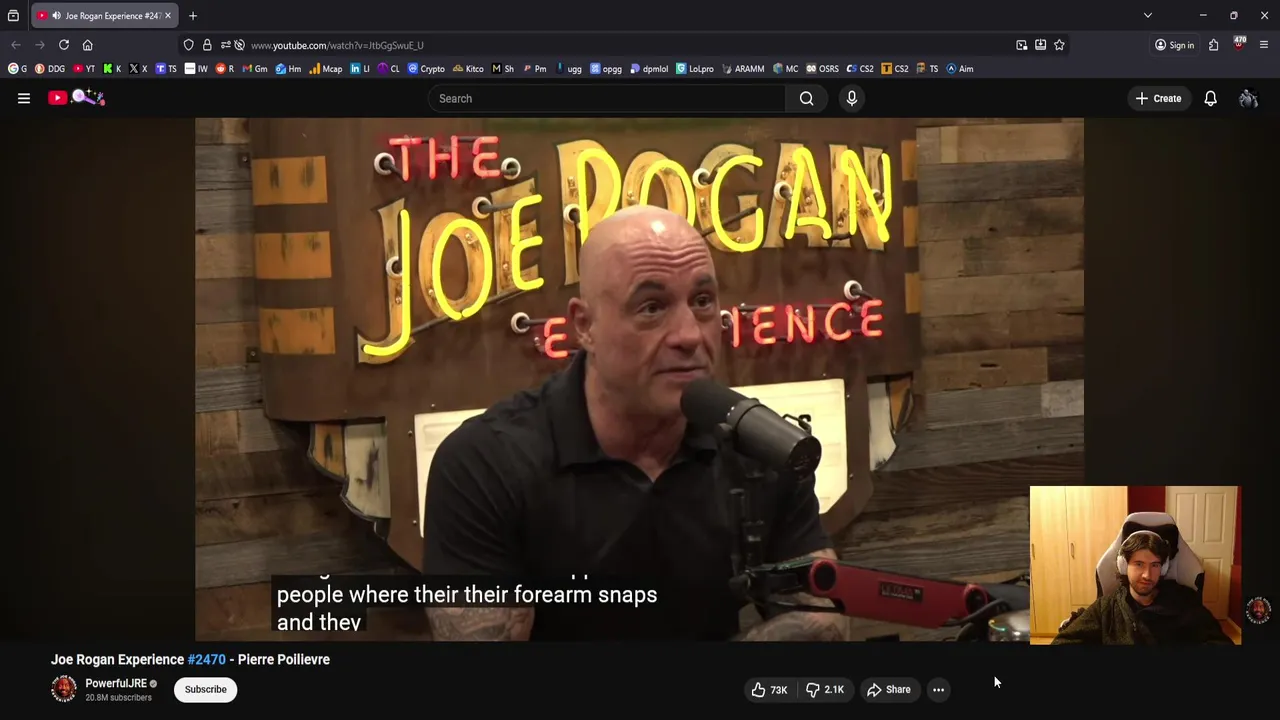Viewport: 1280px width, 720px height.
Task: Subscribe to the PowerfulJRE channel
Action: point(205,689)
